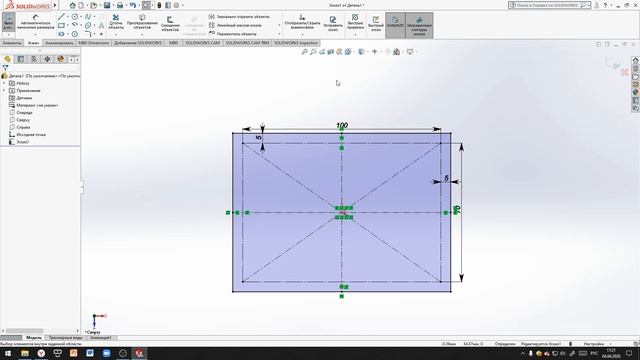The width and height of the screenshot is (640, 360).
Task: Switch to the SOLIDWORKS CAM tab
Action: (202, 43)
